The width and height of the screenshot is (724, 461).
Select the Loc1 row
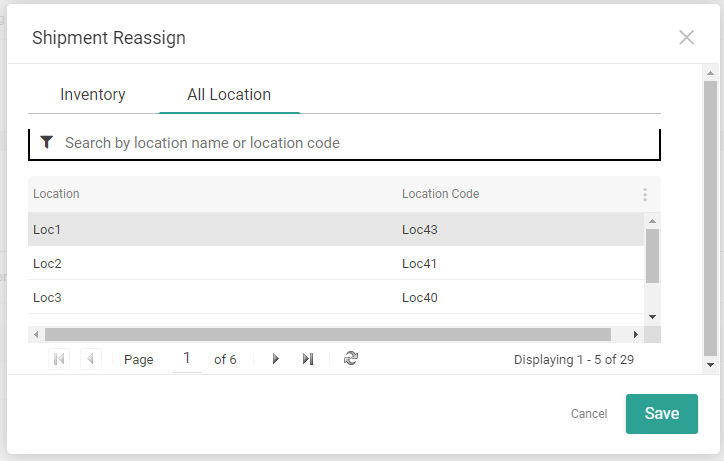(336, 229)
